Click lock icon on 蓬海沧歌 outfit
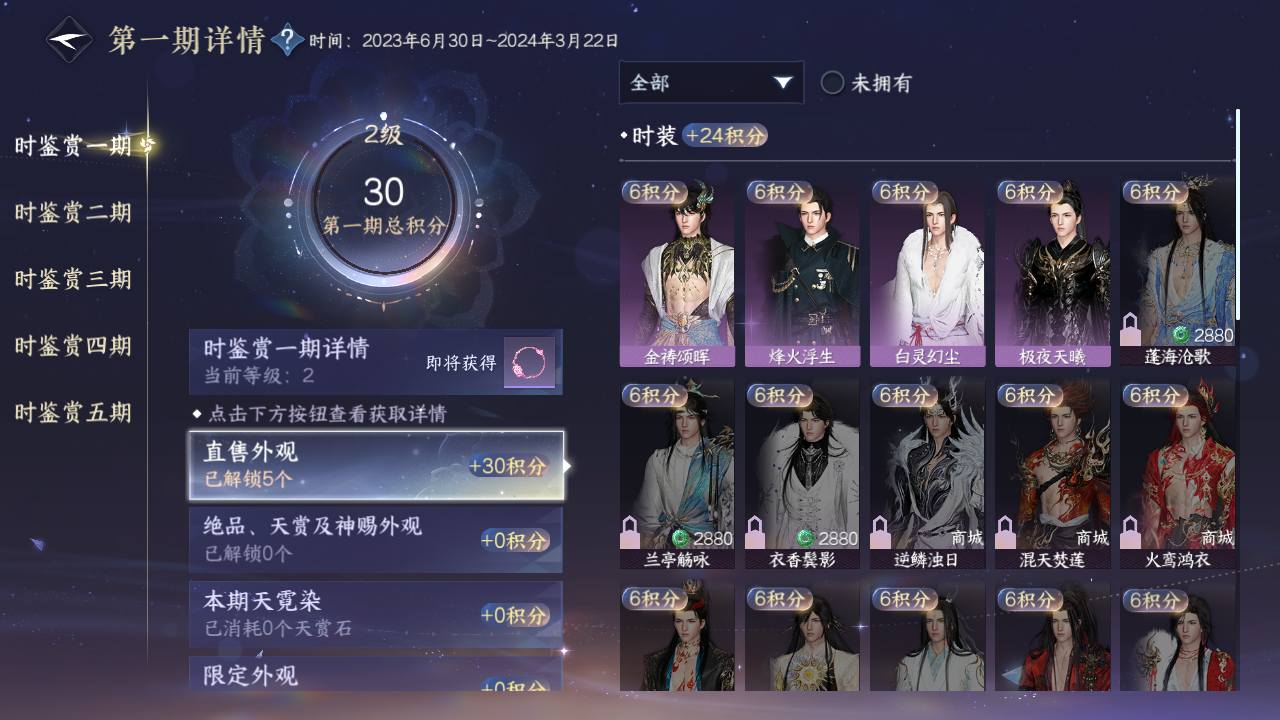This screenshot has width=1280, height=720. tap(1132, 328)
